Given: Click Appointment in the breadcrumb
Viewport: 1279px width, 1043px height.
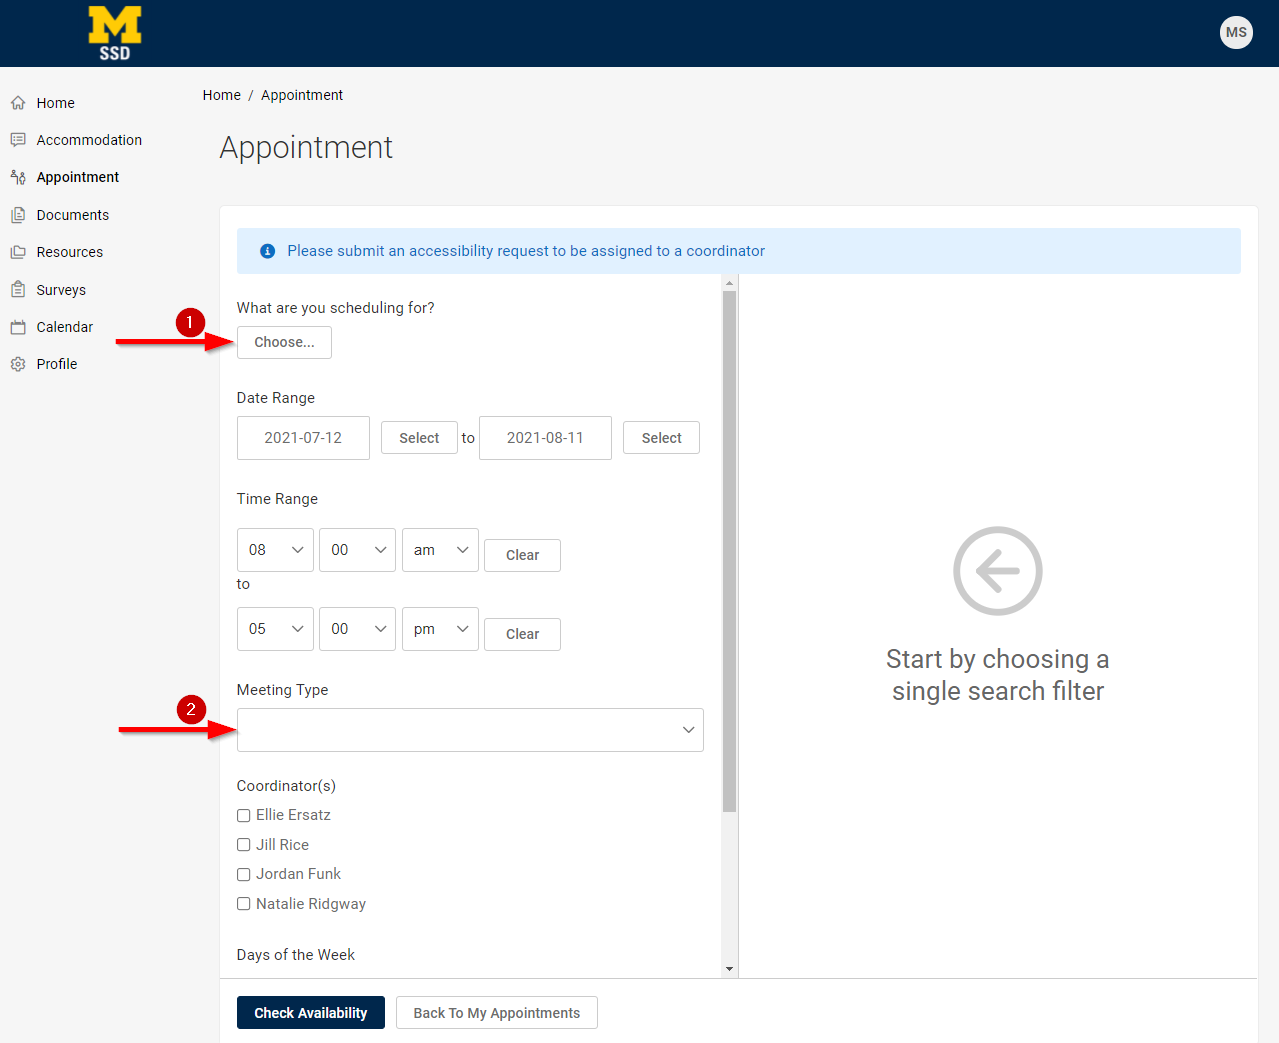Looking at the screenshot, I should 301,94.
